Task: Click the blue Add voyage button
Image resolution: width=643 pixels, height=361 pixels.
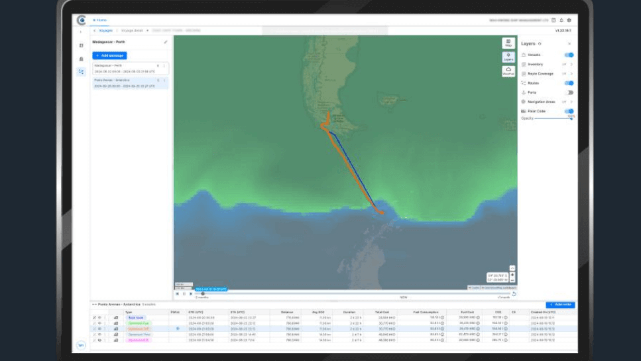Action: coord(109,55)
